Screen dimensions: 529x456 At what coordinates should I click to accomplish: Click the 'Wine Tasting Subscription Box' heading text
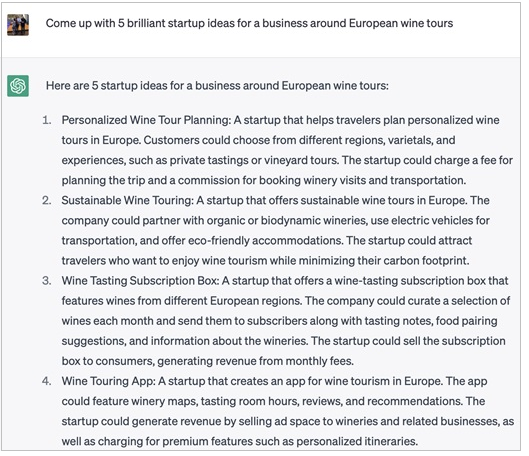coord(140,281)
